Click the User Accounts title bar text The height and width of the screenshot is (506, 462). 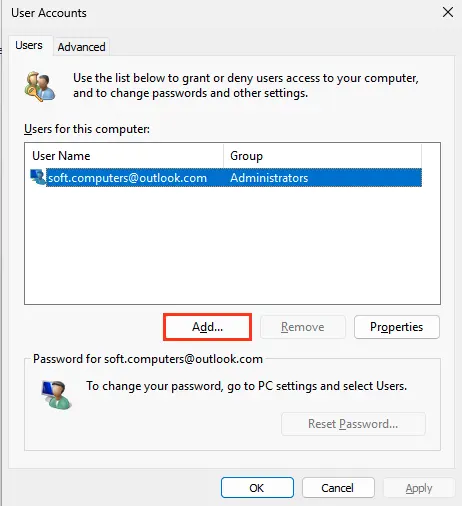tap(49, 13)
